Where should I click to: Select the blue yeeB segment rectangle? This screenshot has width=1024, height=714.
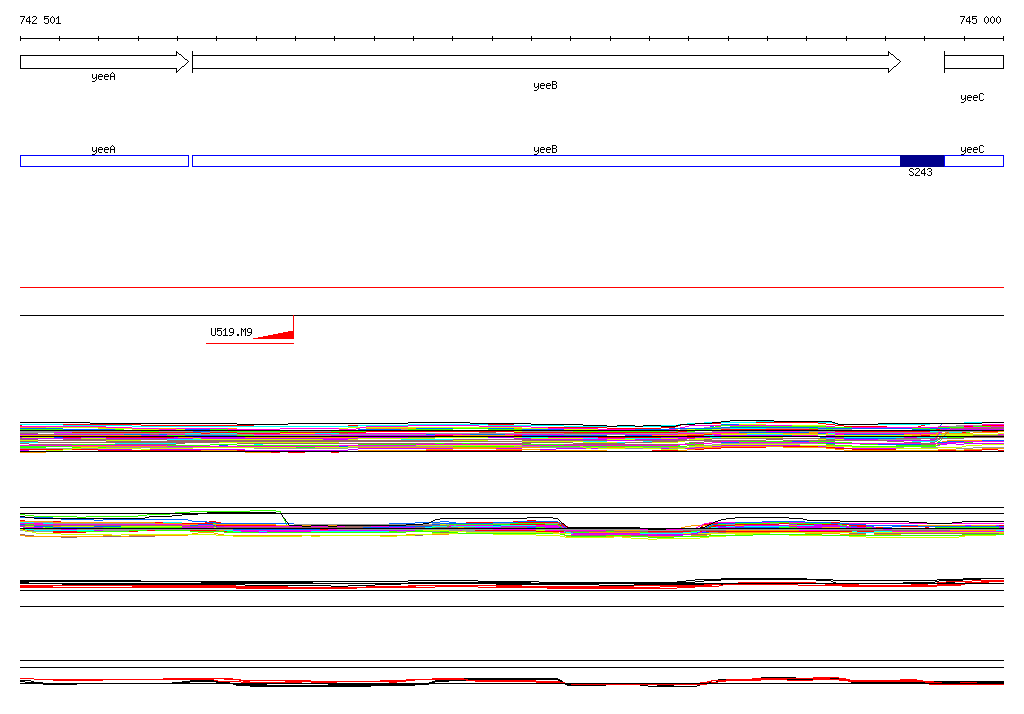click(x=546, y=161)
